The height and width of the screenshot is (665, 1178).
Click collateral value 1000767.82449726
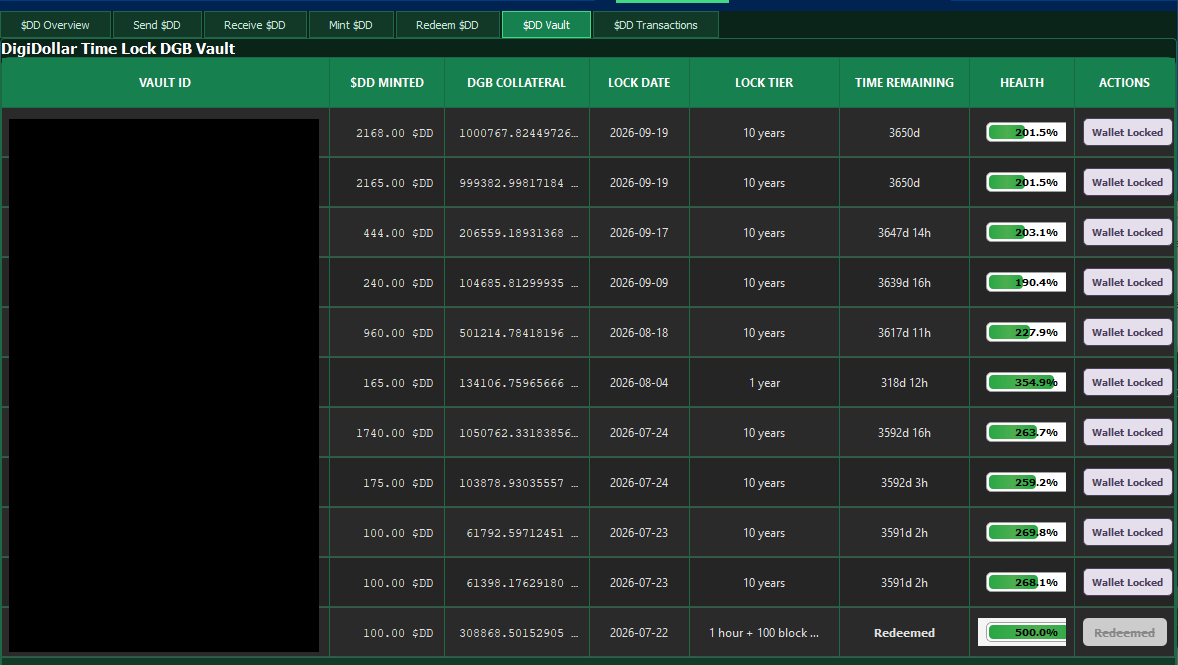tap(517, 133)
